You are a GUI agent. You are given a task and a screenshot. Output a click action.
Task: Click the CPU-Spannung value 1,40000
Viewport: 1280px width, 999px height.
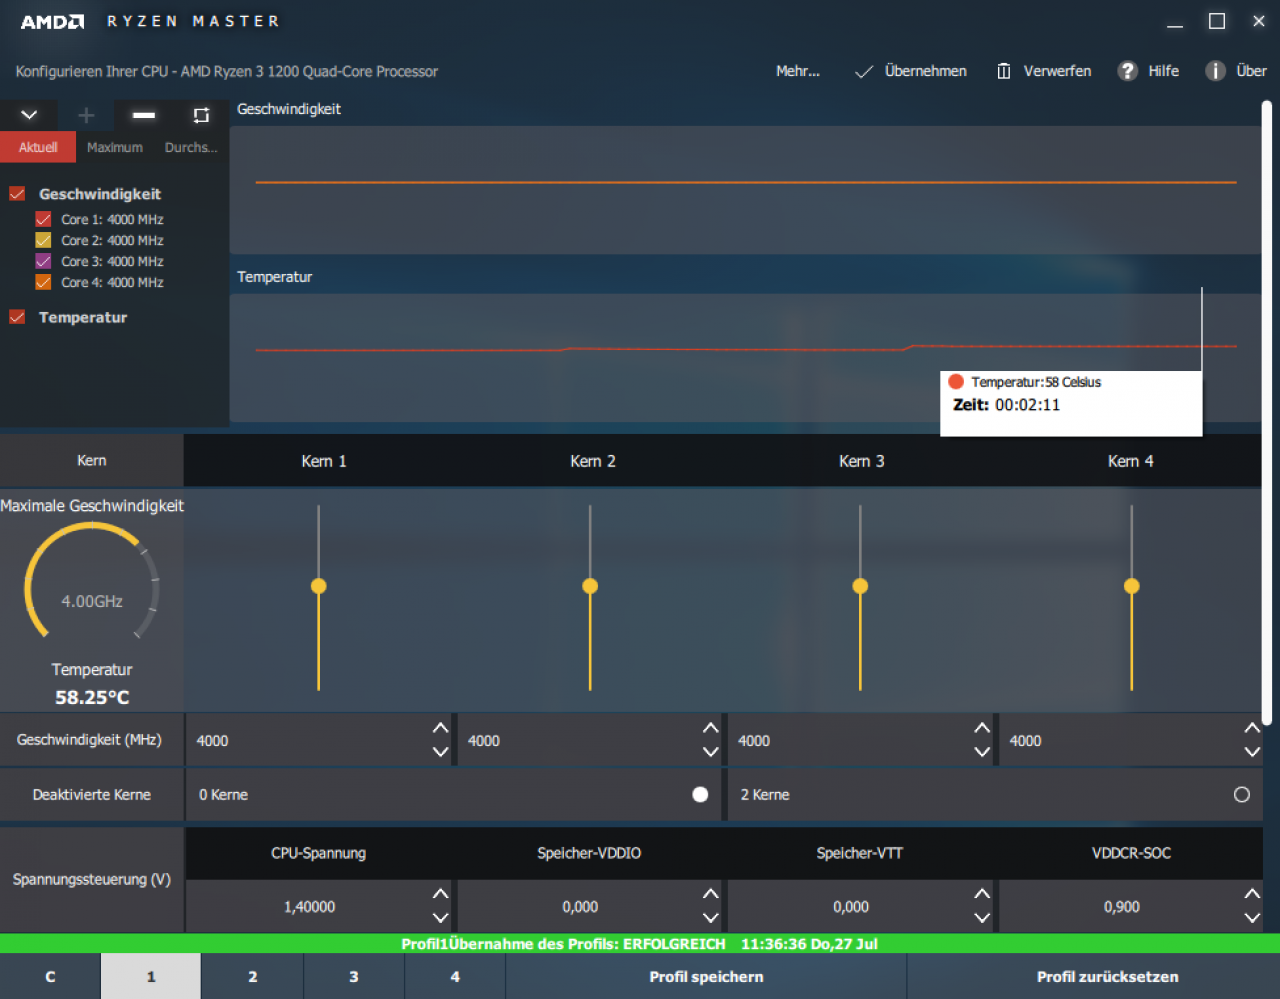(x=309, y=907)
